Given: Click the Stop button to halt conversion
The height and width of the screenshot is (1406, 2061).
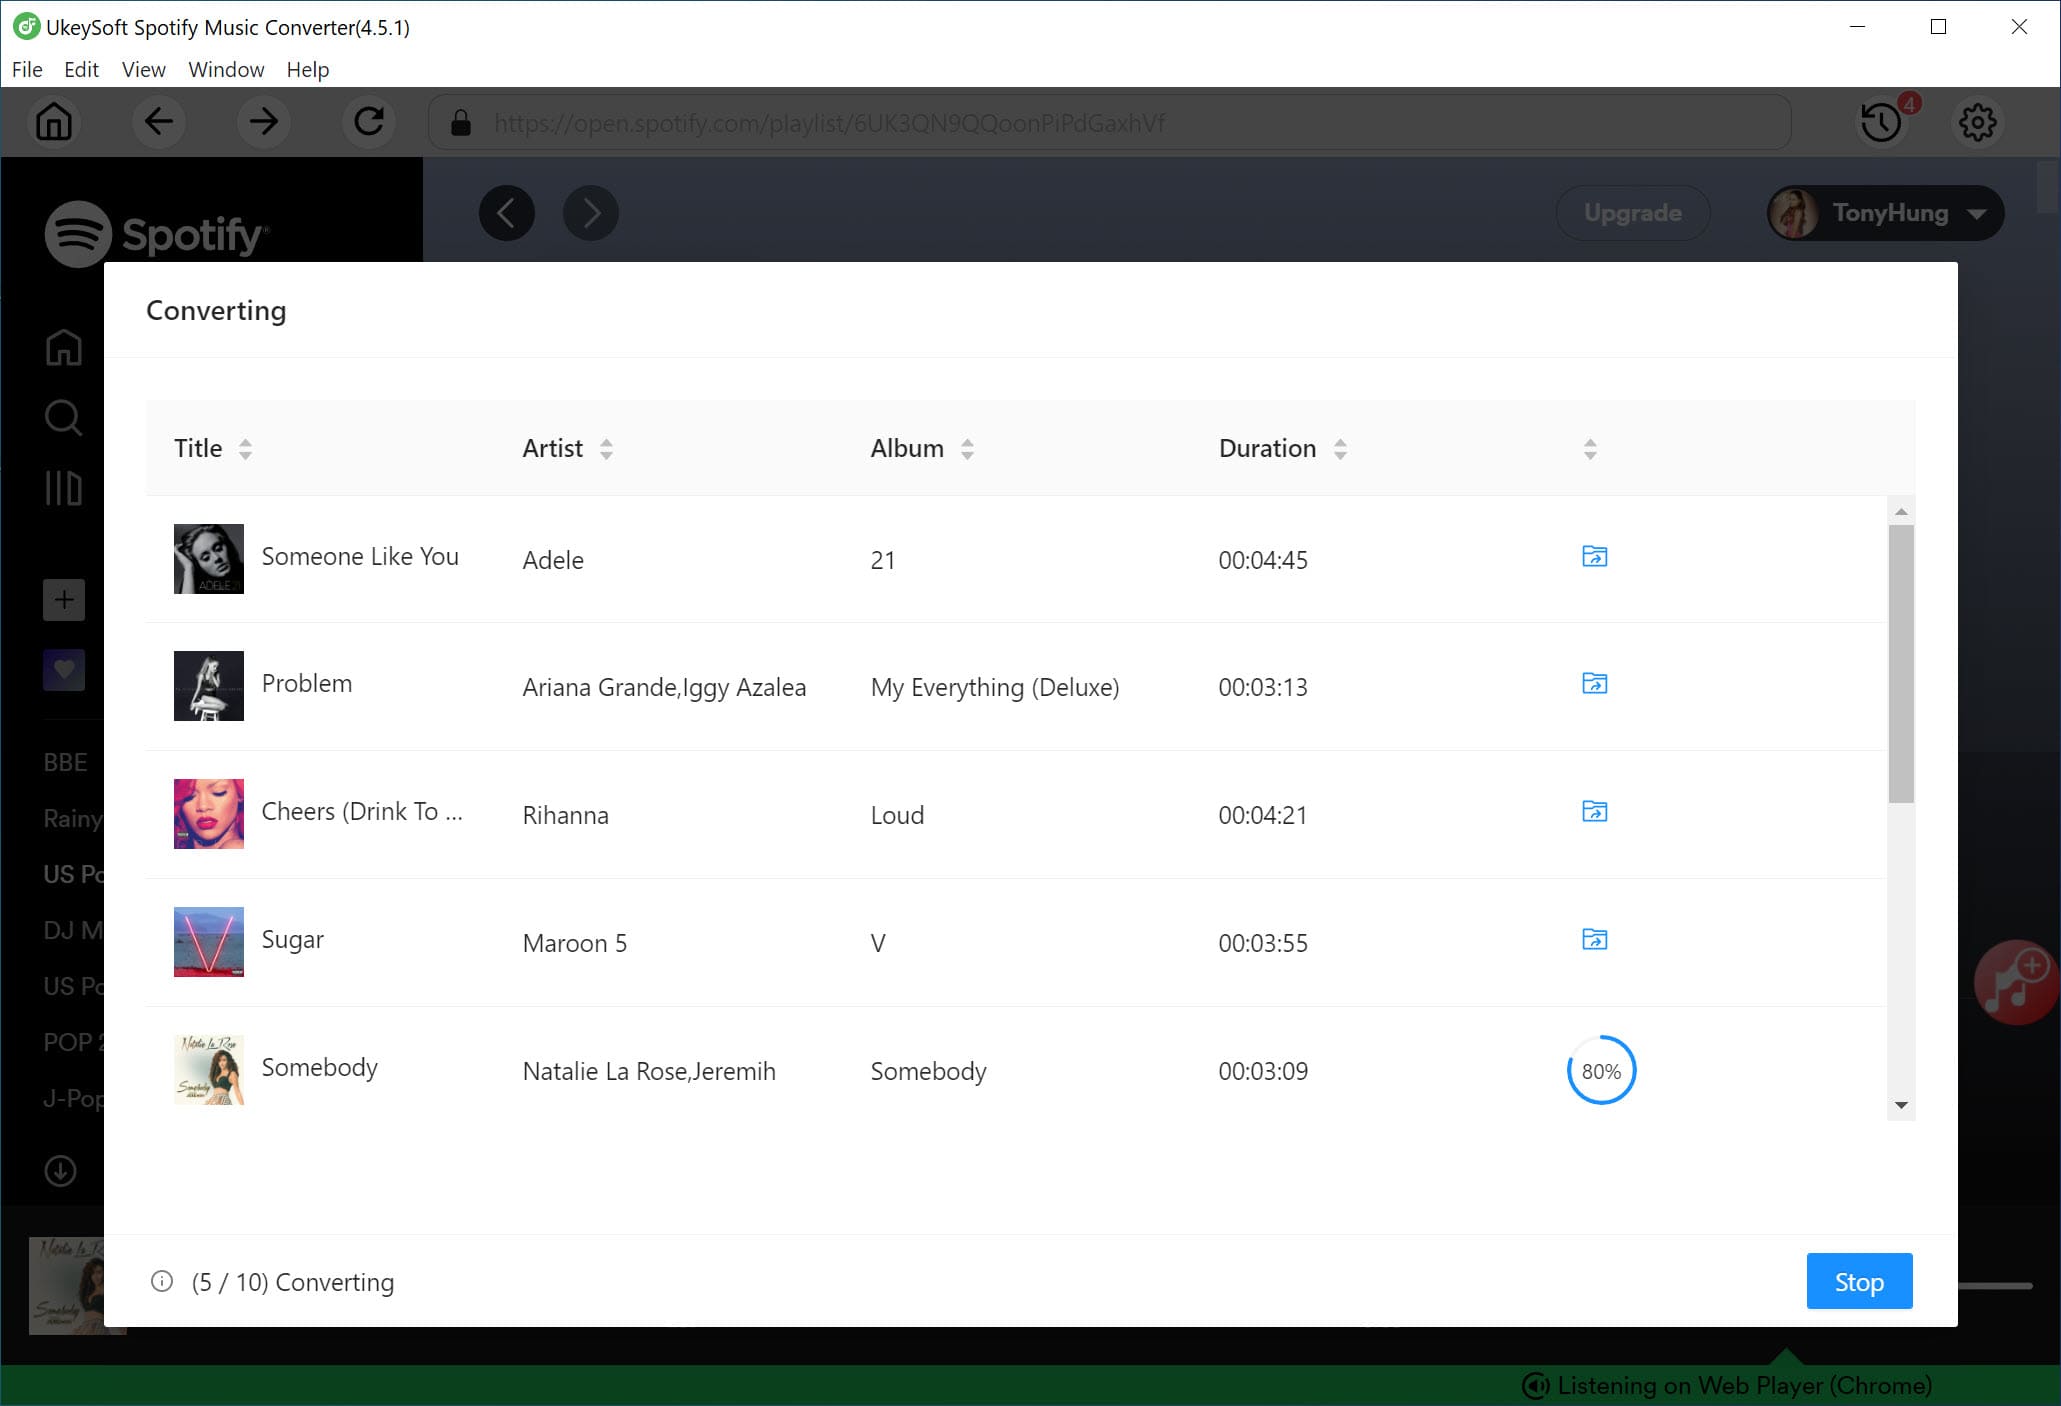Looking at the screenshot, I should pos(1859,1281).
